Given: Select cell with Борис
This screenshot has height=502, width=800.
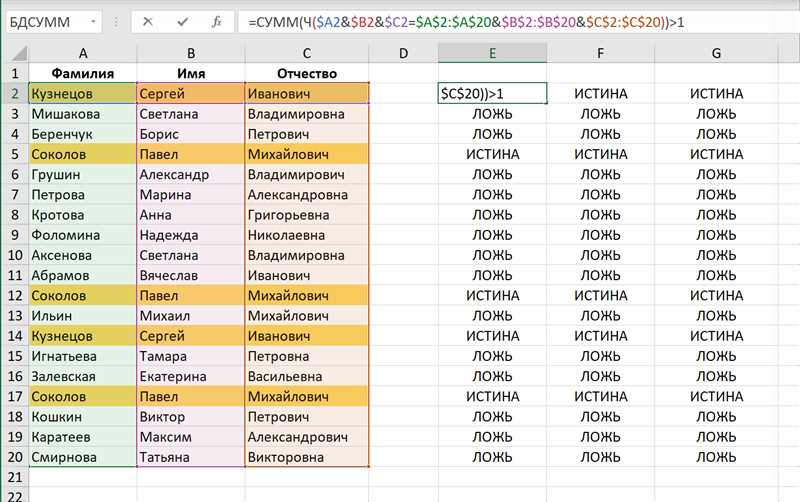Looking at the screenshot, I should point(191,134).
